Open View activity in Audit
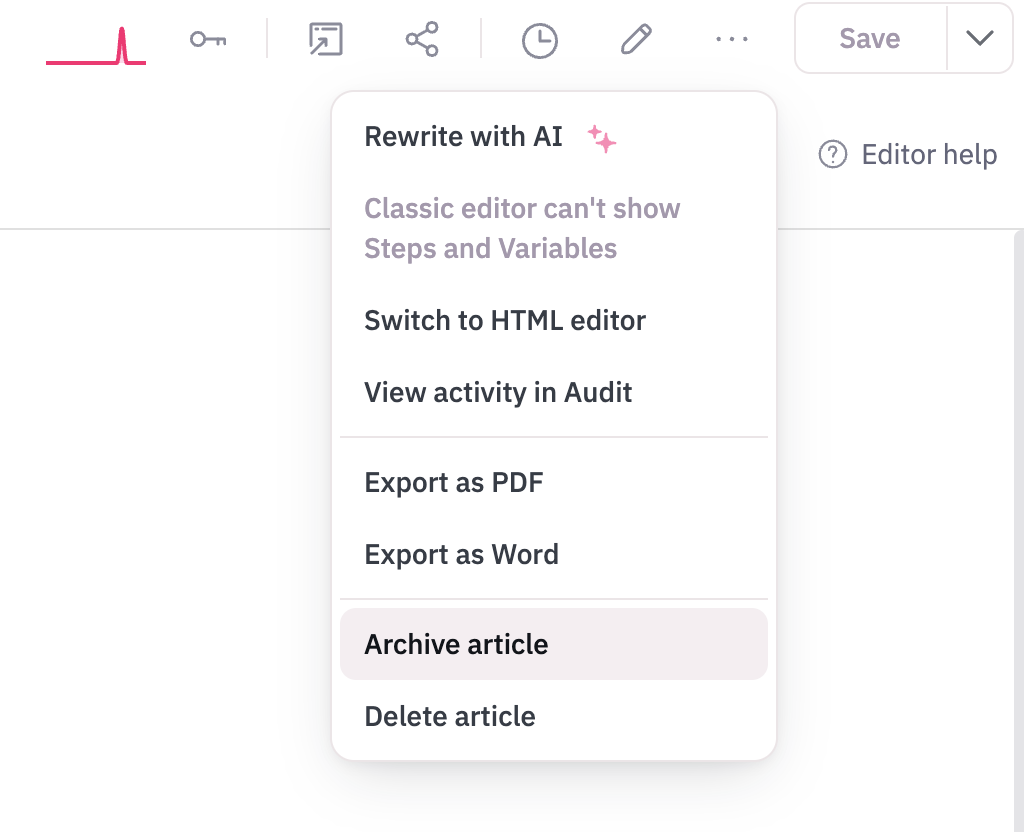The width and height of the screenshot is (1024, 832). point(554,392)
